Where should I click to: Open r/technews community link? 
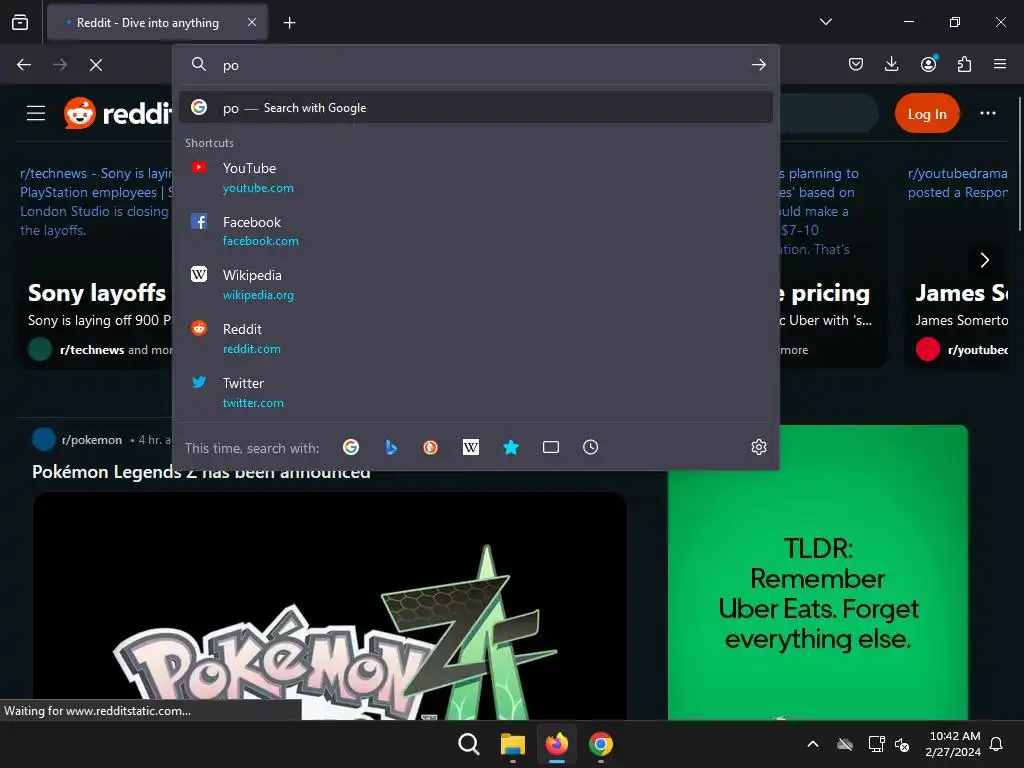pos(91,350)
